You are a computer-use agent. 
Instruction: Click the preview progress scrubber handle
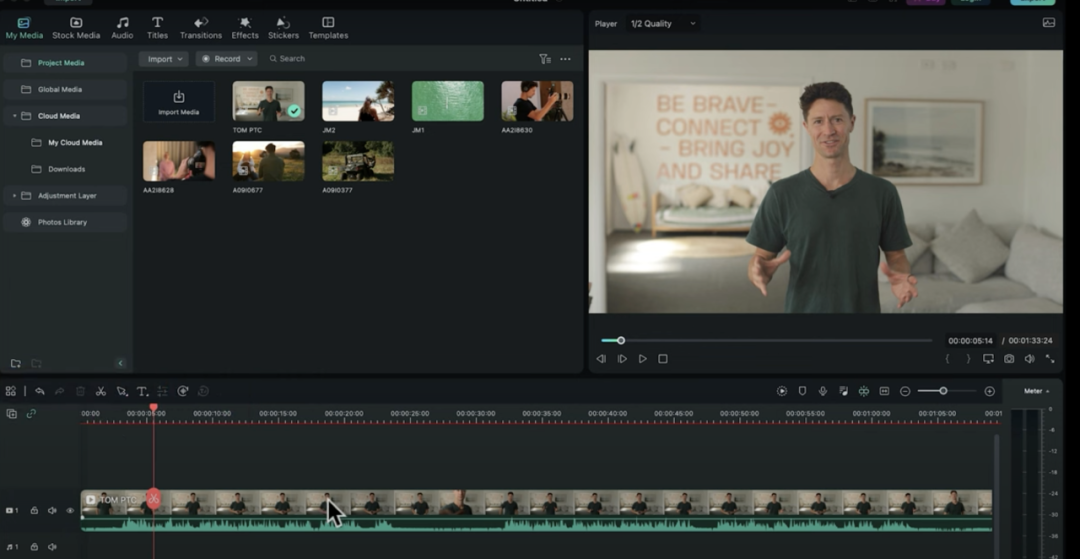tap(621, 340)
